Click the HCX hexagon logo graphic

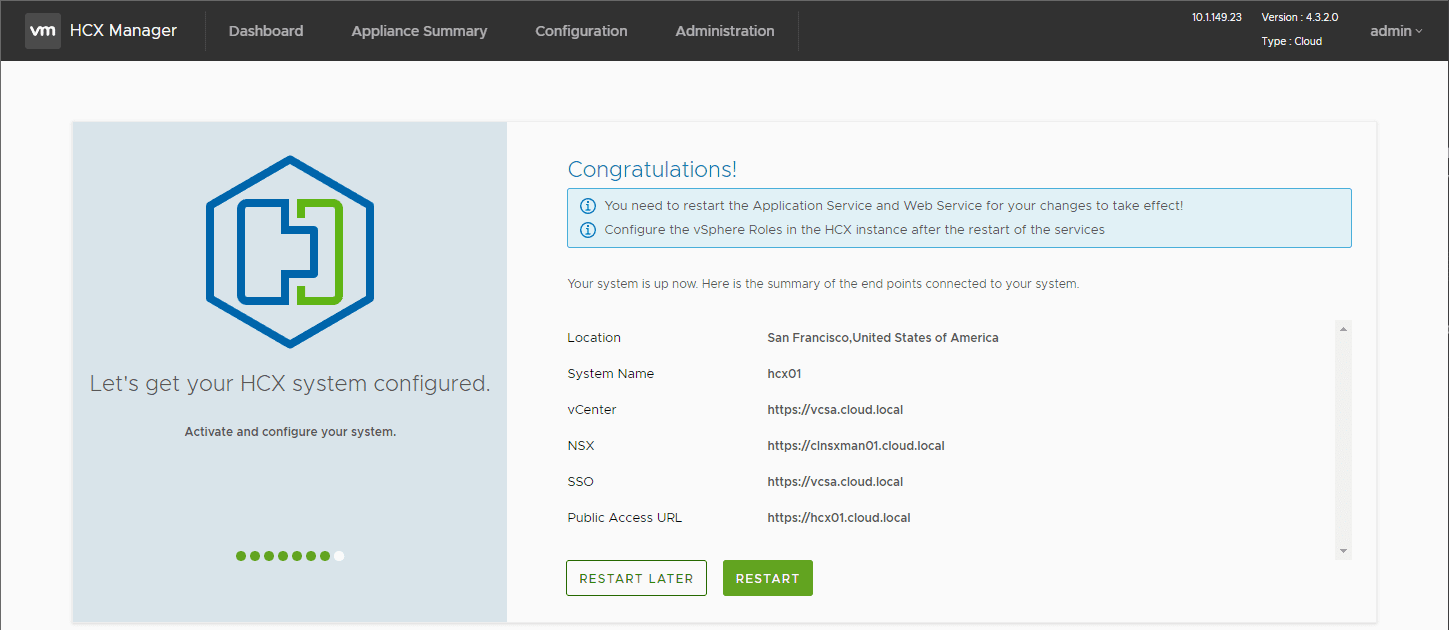(289, 250)
